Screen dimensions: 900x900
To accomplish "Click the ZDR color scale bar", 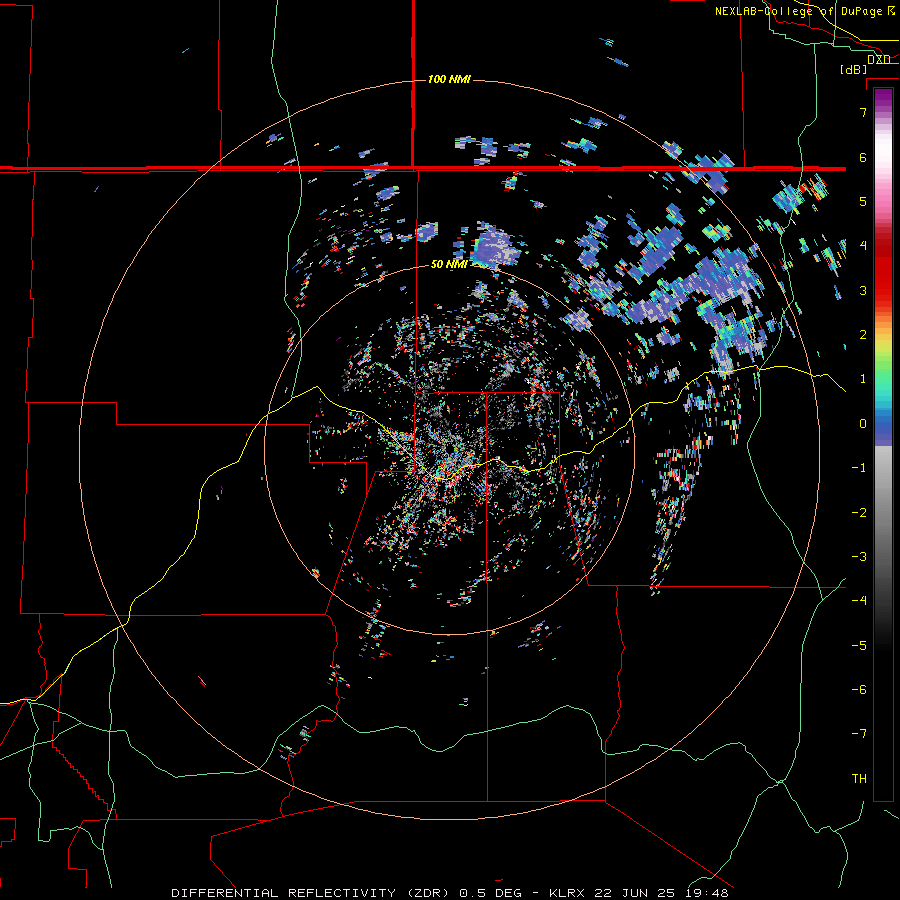I will [883, 444].
